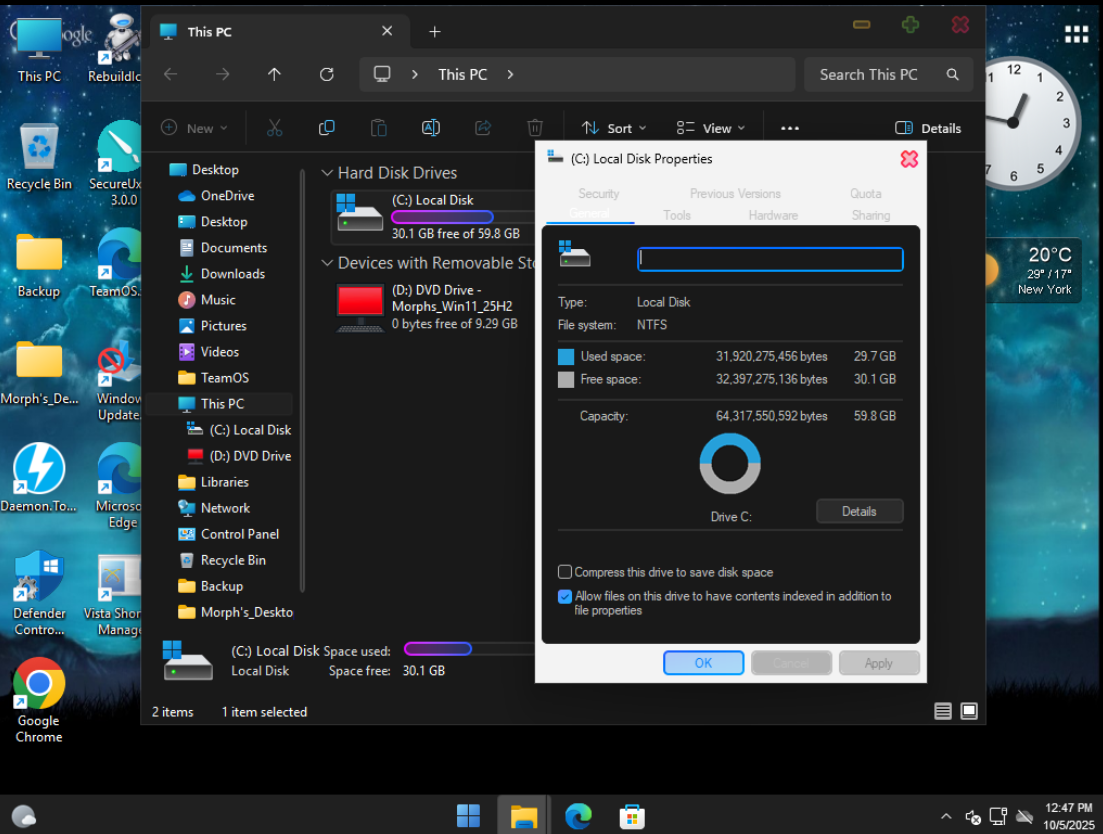The image size is (1103, 834).
Task: Click the Cut scissors icon in toolbar
Action: click(x=274, y=128)
